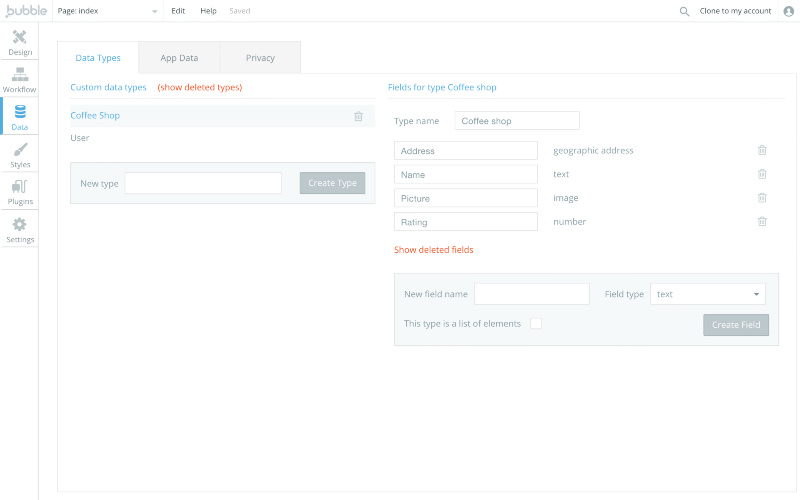Open the Plugins section in sidebar

[20, 192]
